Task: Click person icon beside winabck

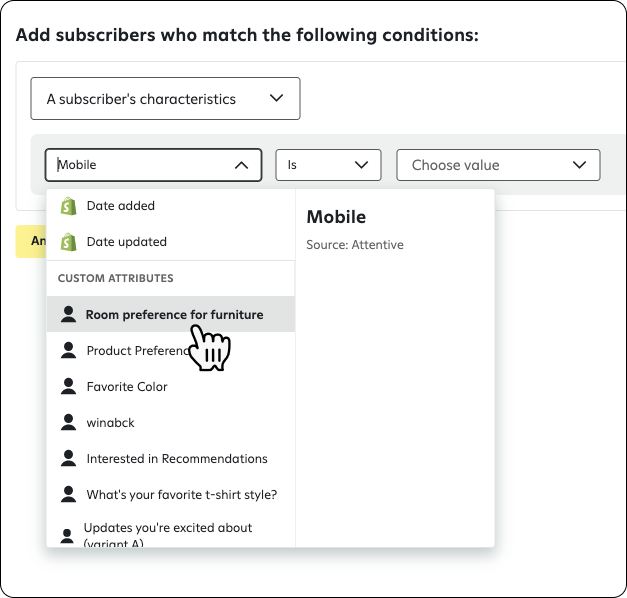Action: coord(68,422)
